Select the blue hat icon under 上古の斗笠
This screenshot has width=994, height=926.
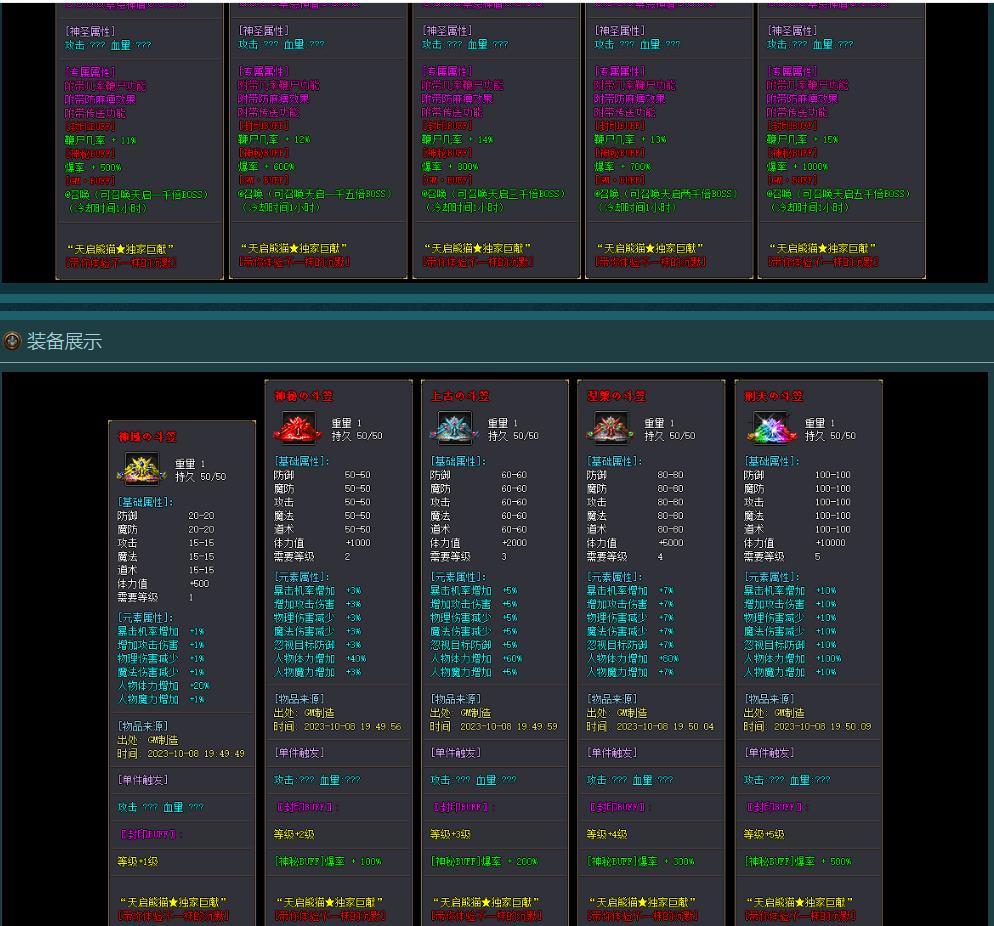[x=453, y=428]
